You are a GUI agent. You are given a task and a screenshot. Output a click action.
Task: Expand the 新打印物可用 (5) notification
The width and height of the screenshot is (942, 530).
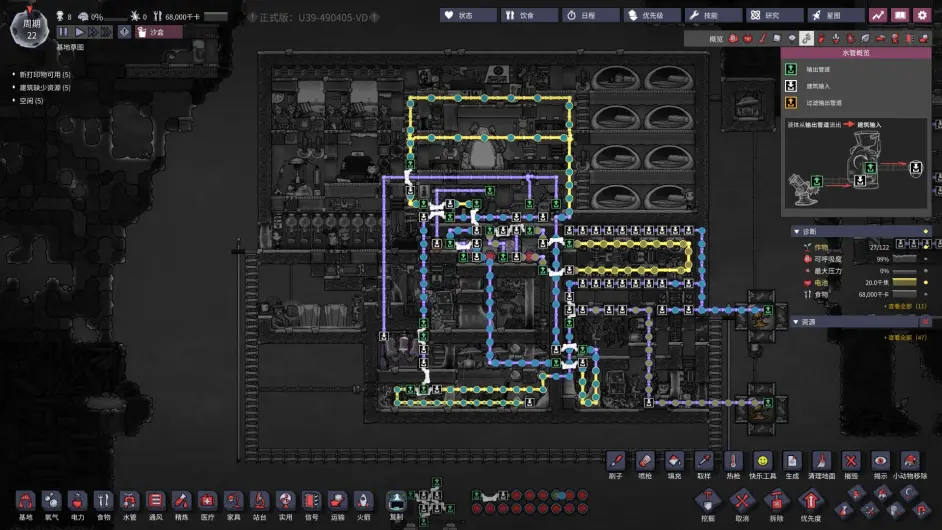click(x=45, y=75)
